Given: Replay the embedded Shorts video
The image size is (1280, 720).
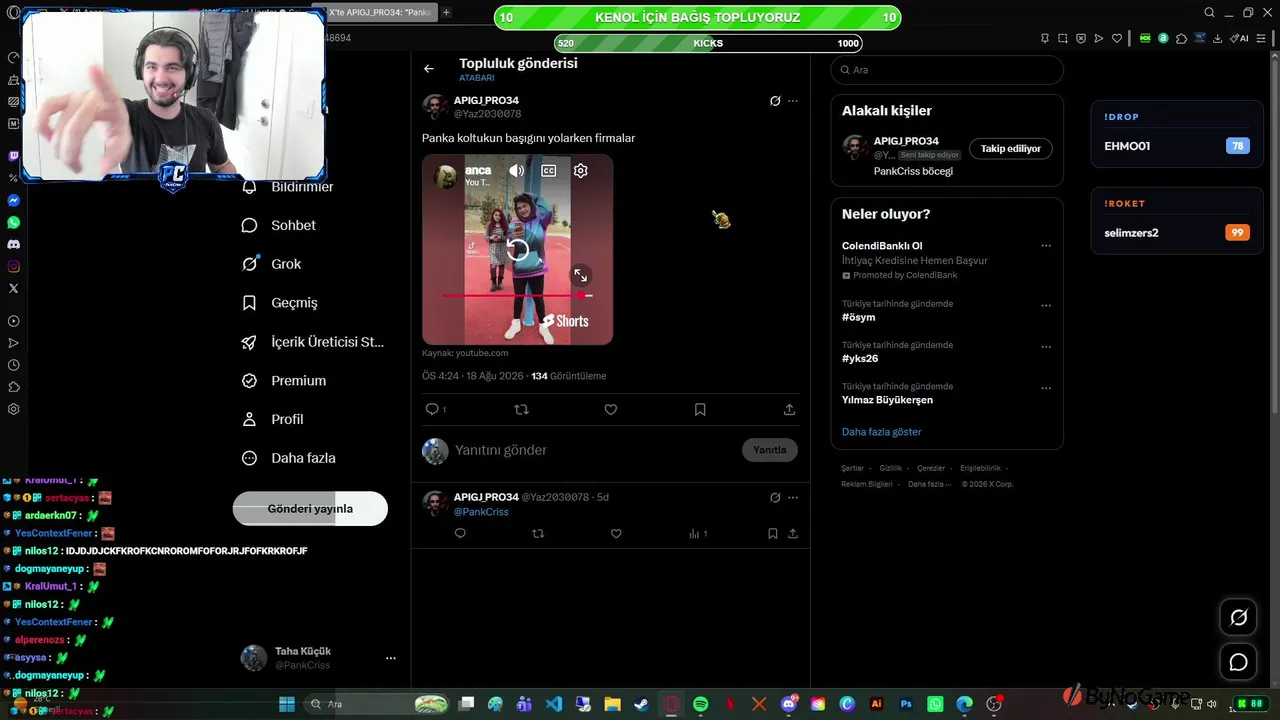Looking at the screenshot, I should pos(517,250).
